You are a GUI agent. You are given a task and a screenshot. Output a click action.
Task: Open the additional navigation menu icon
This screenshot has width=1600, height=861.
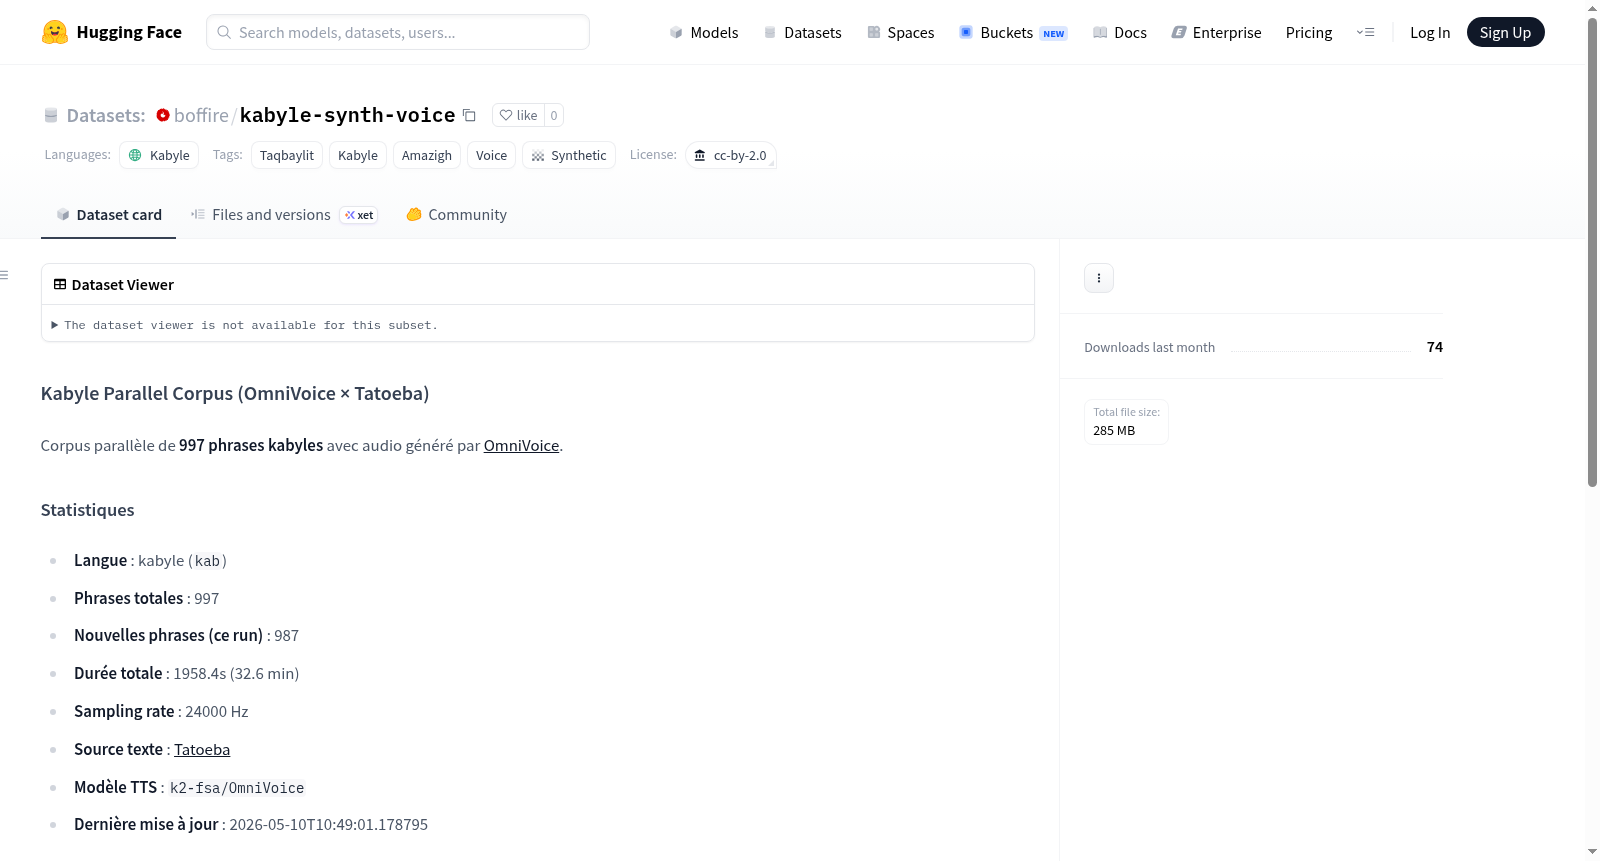1365,32
